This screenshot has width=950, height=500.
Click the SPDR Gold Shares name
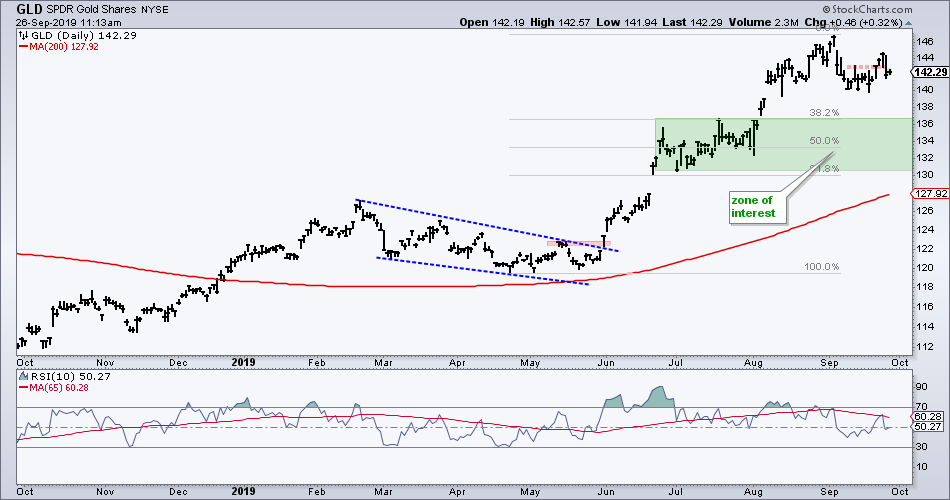pos(91,10)
